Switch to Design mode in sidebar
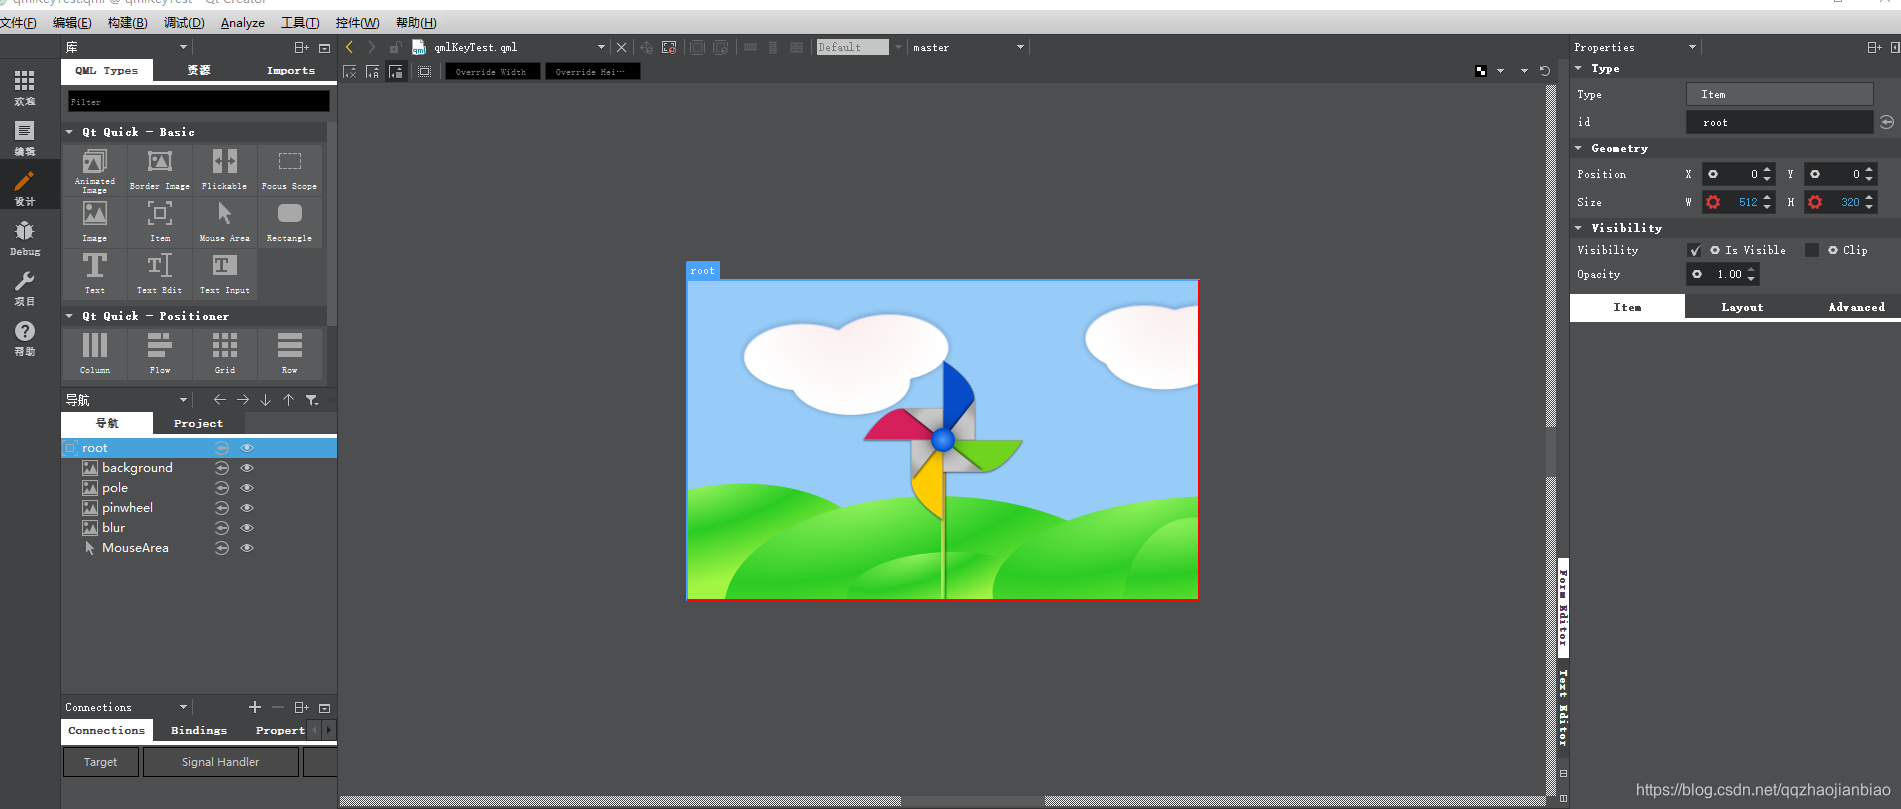 [25, 188]
